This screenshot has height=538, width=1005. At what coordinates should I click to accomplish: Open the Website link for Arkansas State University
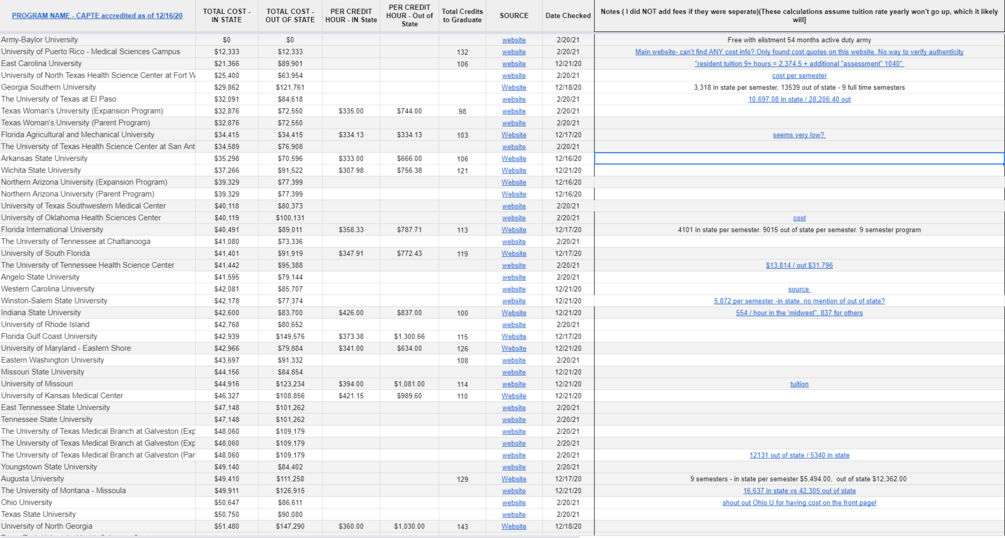point(513,159)
